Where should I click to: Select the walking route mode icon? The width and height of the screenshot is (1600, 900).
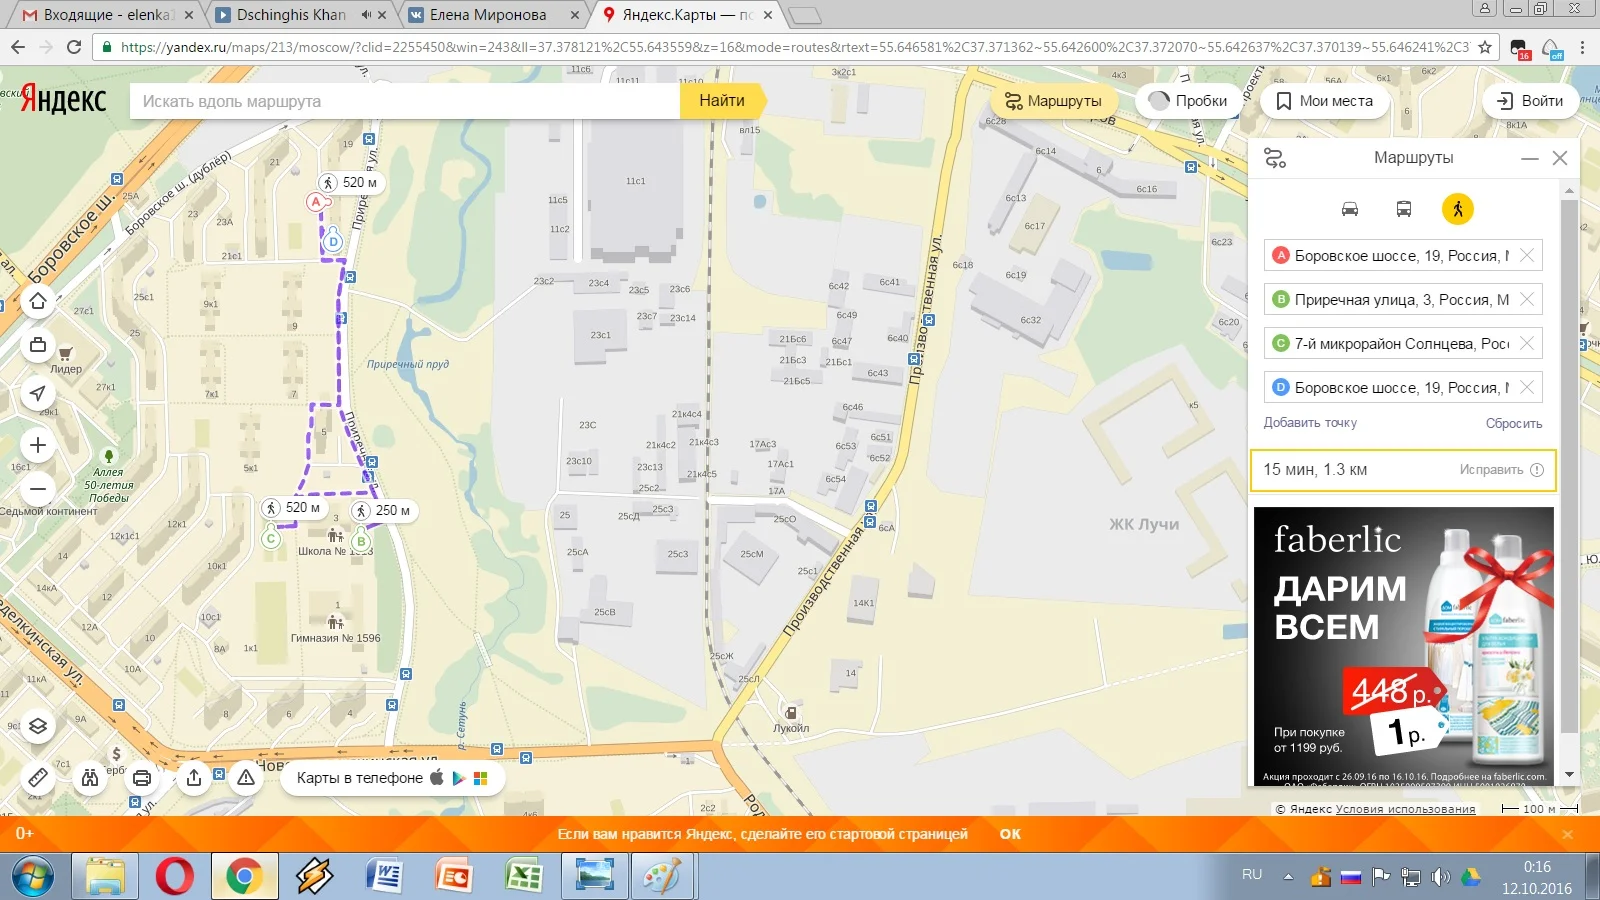pyautogui.click(x=1458, y=209)
